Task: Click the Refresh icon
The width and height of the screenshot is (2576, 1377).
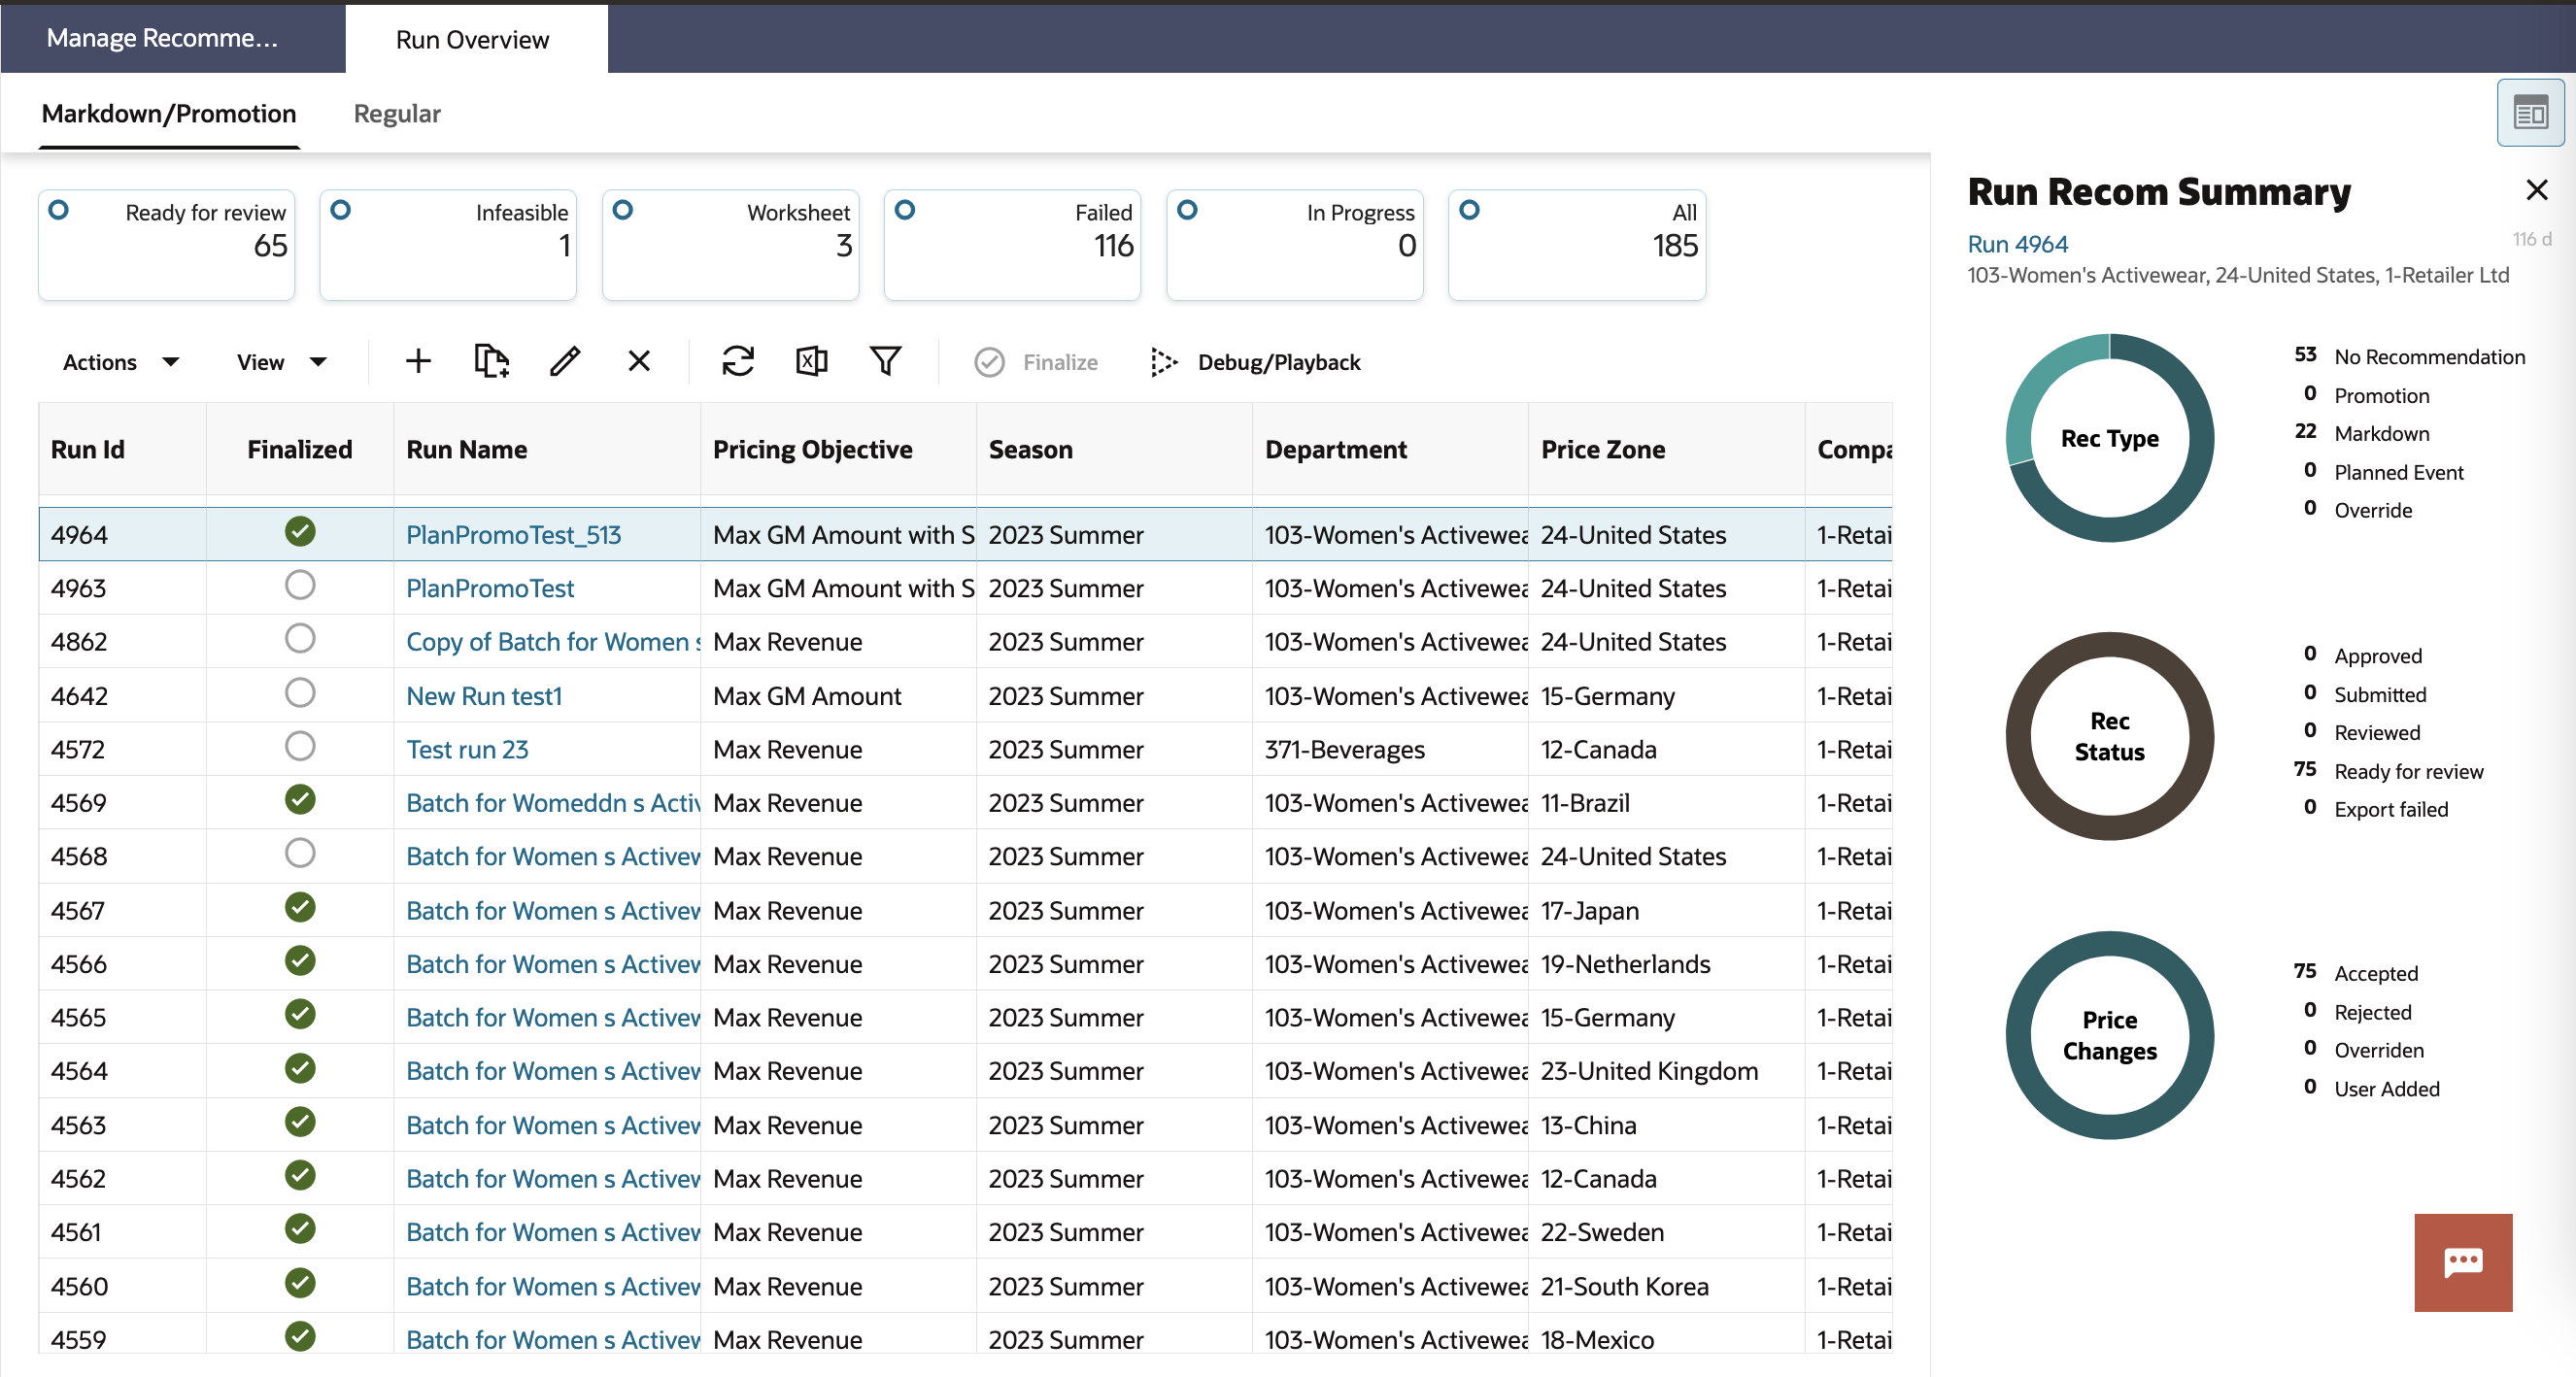Action: (x=738, y=361)
